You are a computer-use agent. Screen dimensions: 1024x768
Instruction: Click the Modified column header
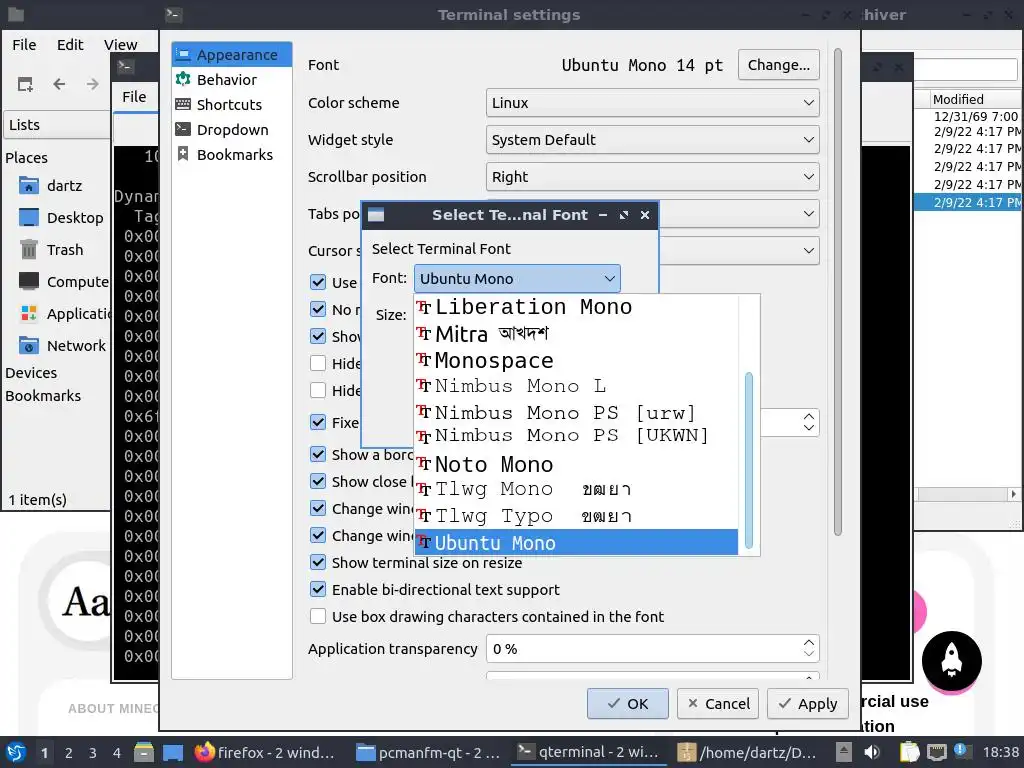tap(976, 99)
